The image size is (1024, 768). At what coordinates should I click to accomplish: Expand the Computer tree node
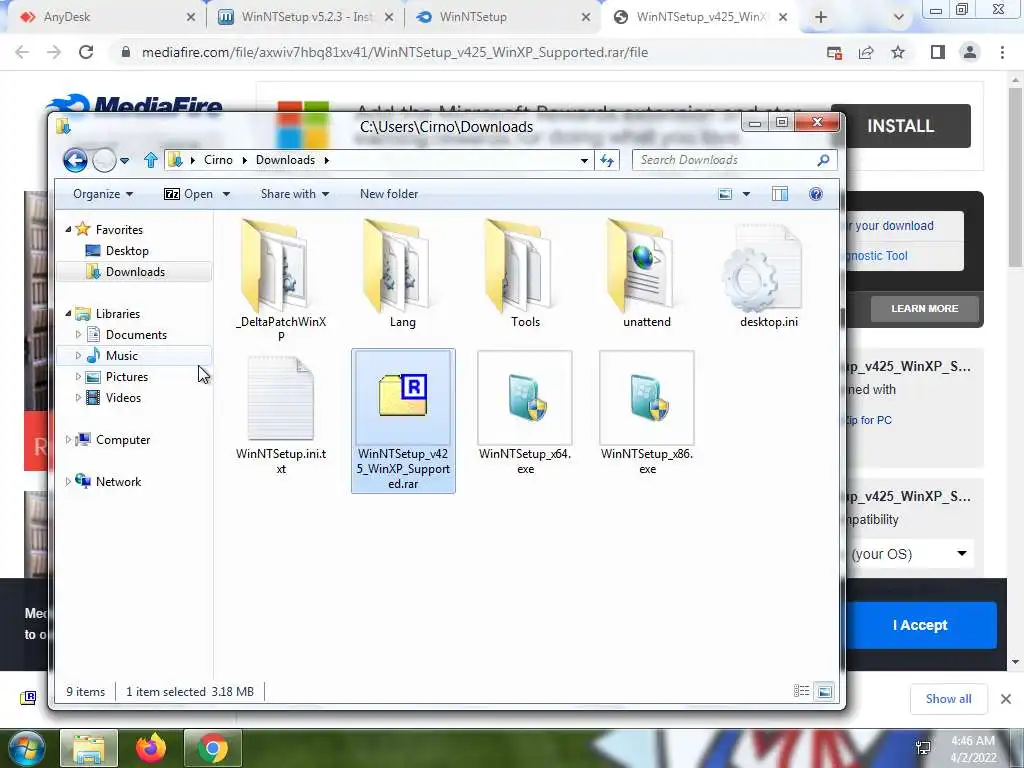pos(68,440)
